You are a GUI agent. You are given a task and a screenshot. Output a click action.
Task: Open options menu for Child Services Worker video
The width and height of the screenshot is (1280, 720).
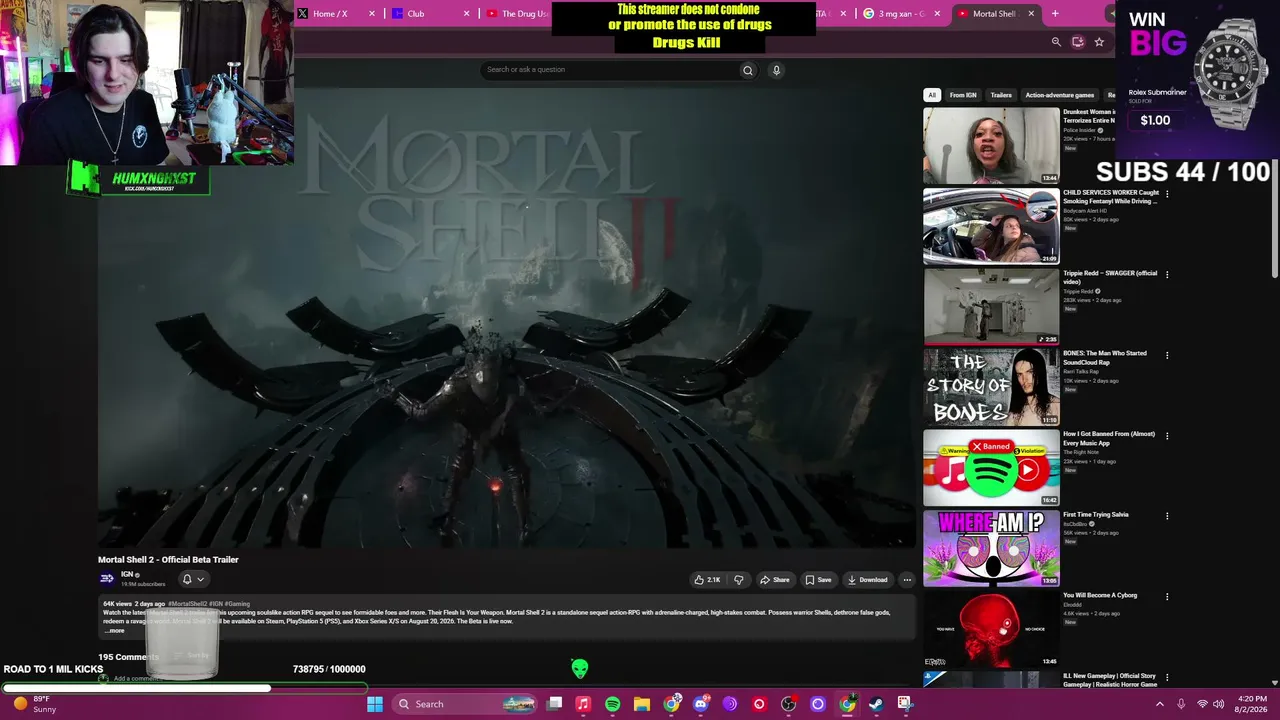(1167, 194)
